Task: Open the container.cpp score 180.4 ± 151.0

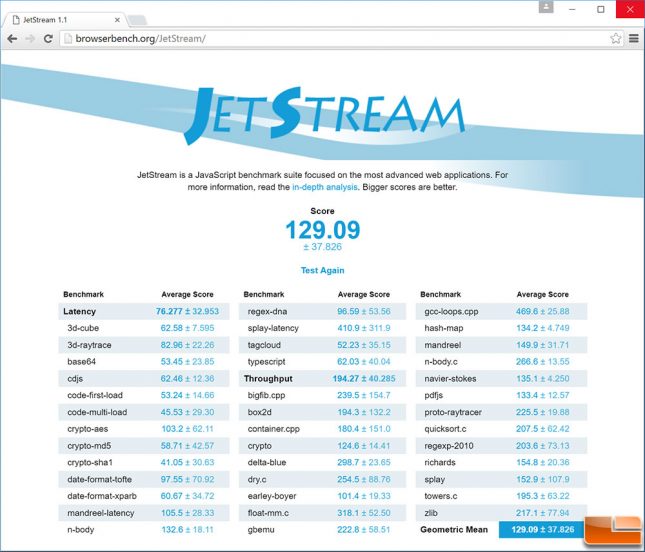Action: (x=364, y=429)
